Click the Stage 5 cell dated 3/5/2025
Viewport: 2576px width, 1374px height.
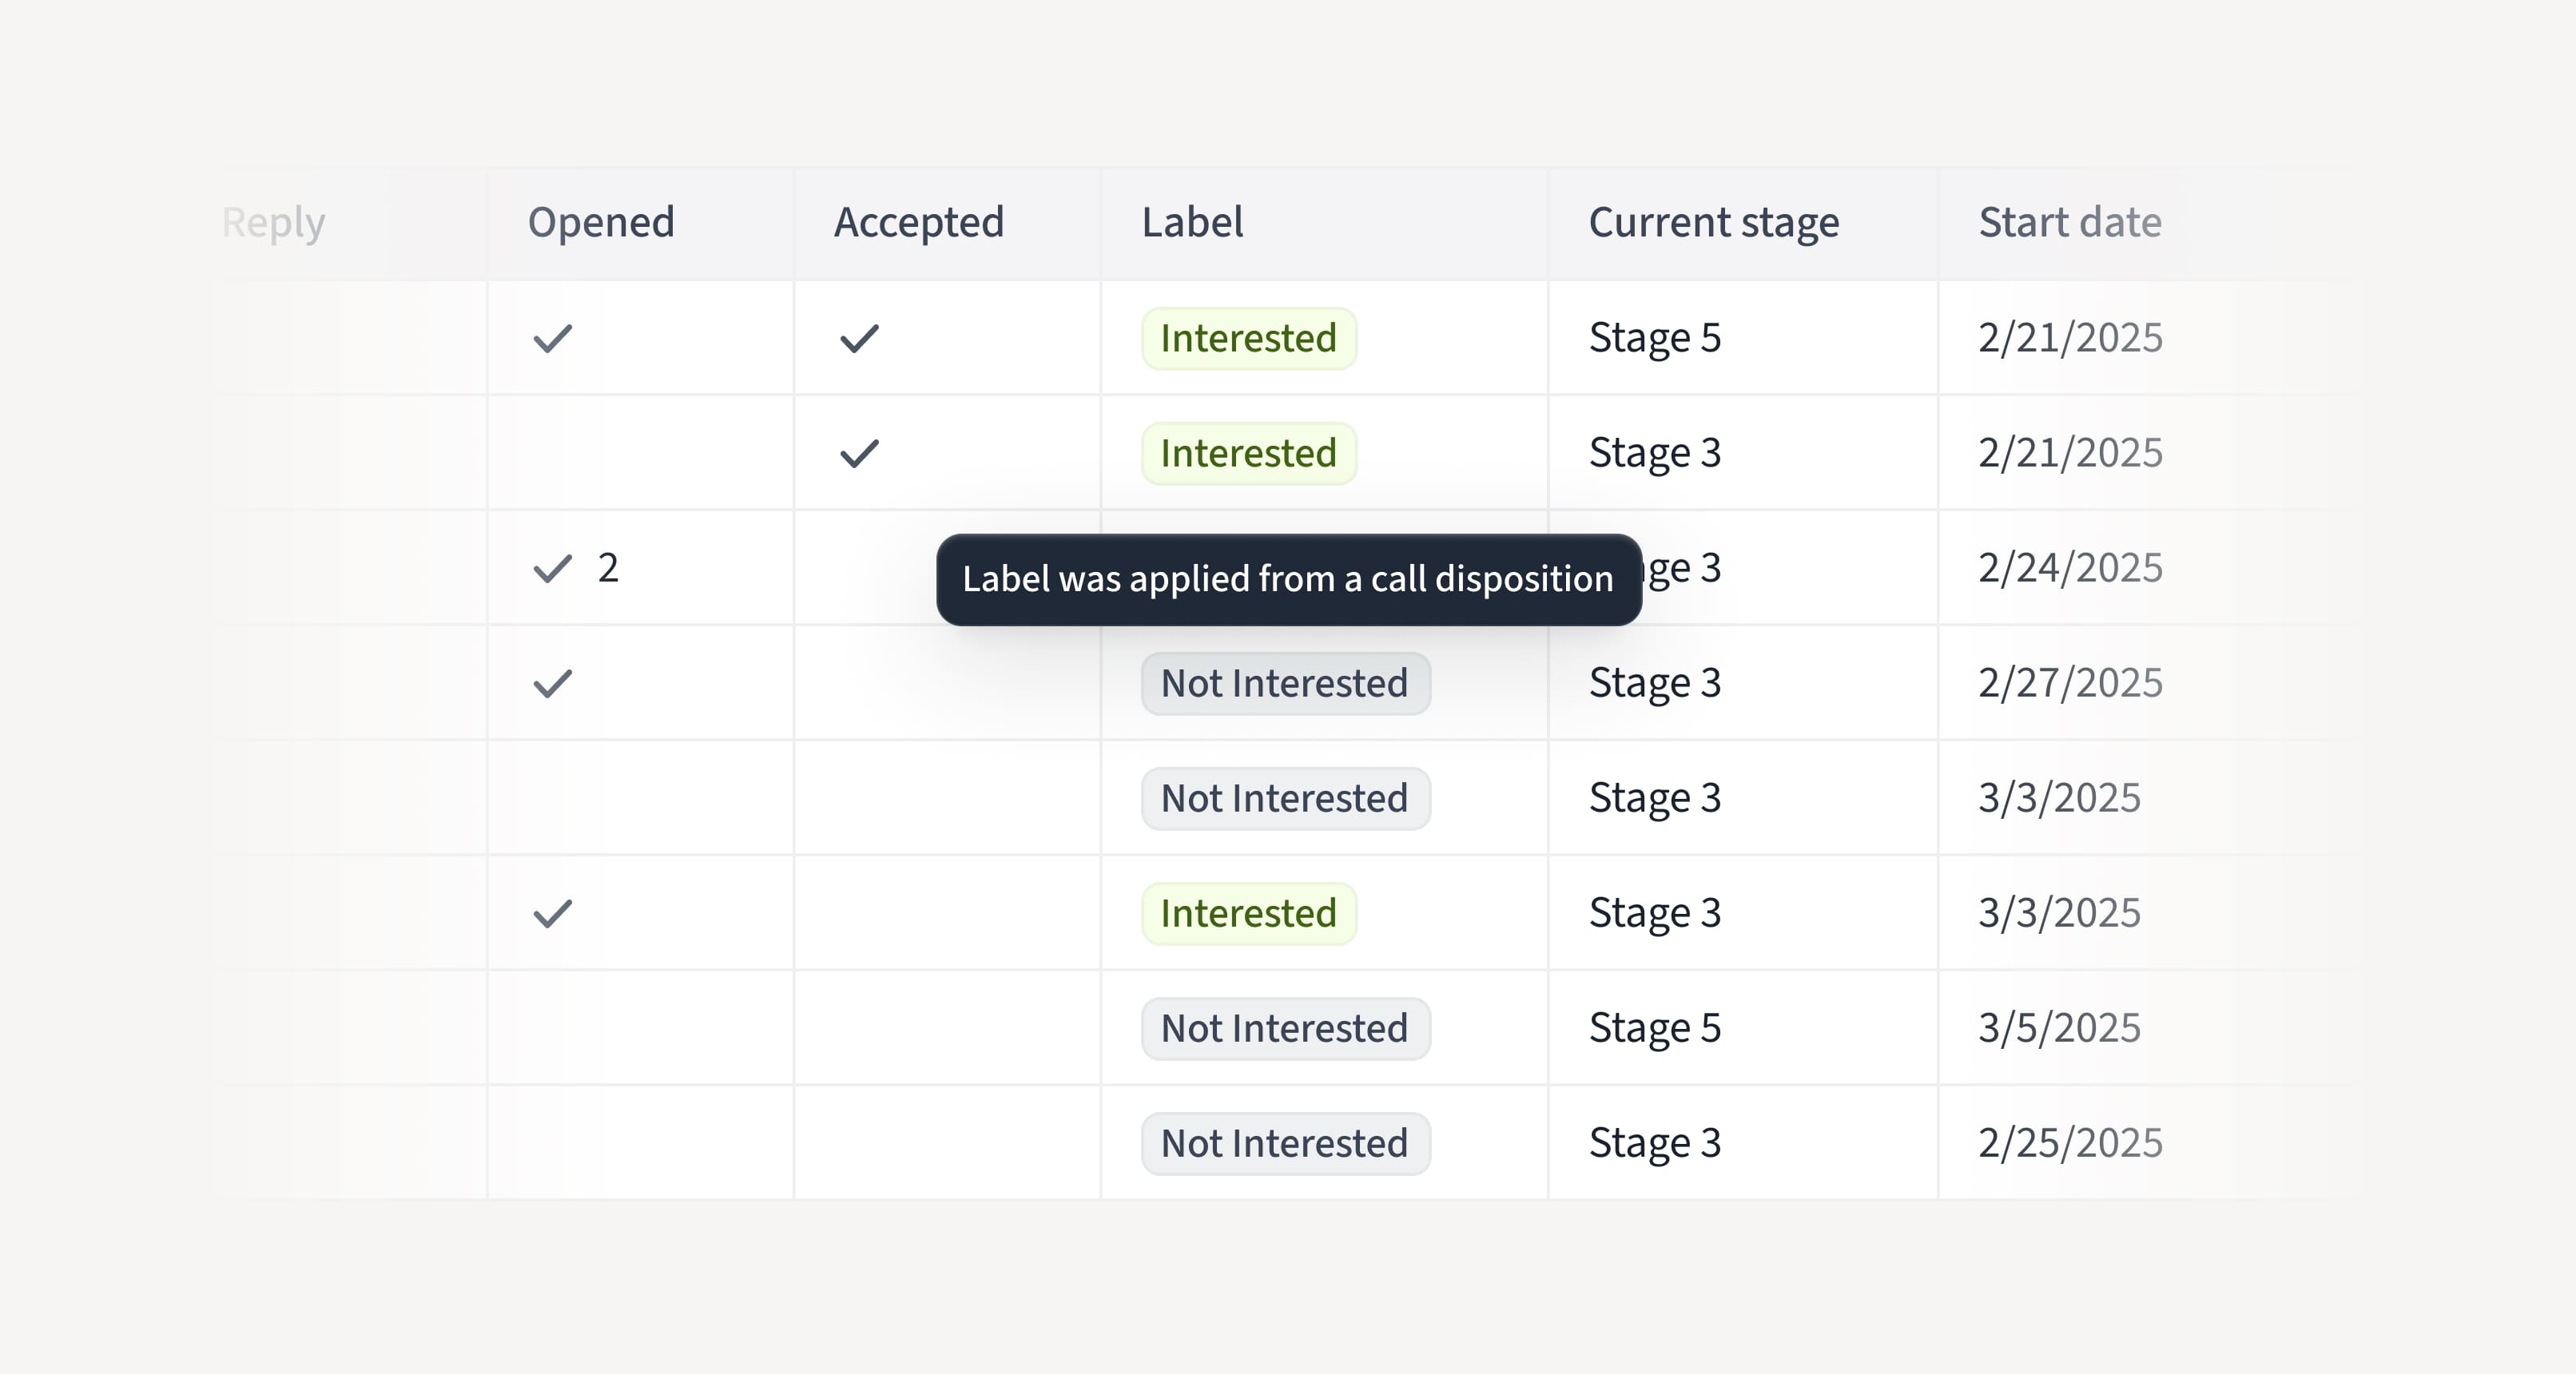pos(1654,1029)
